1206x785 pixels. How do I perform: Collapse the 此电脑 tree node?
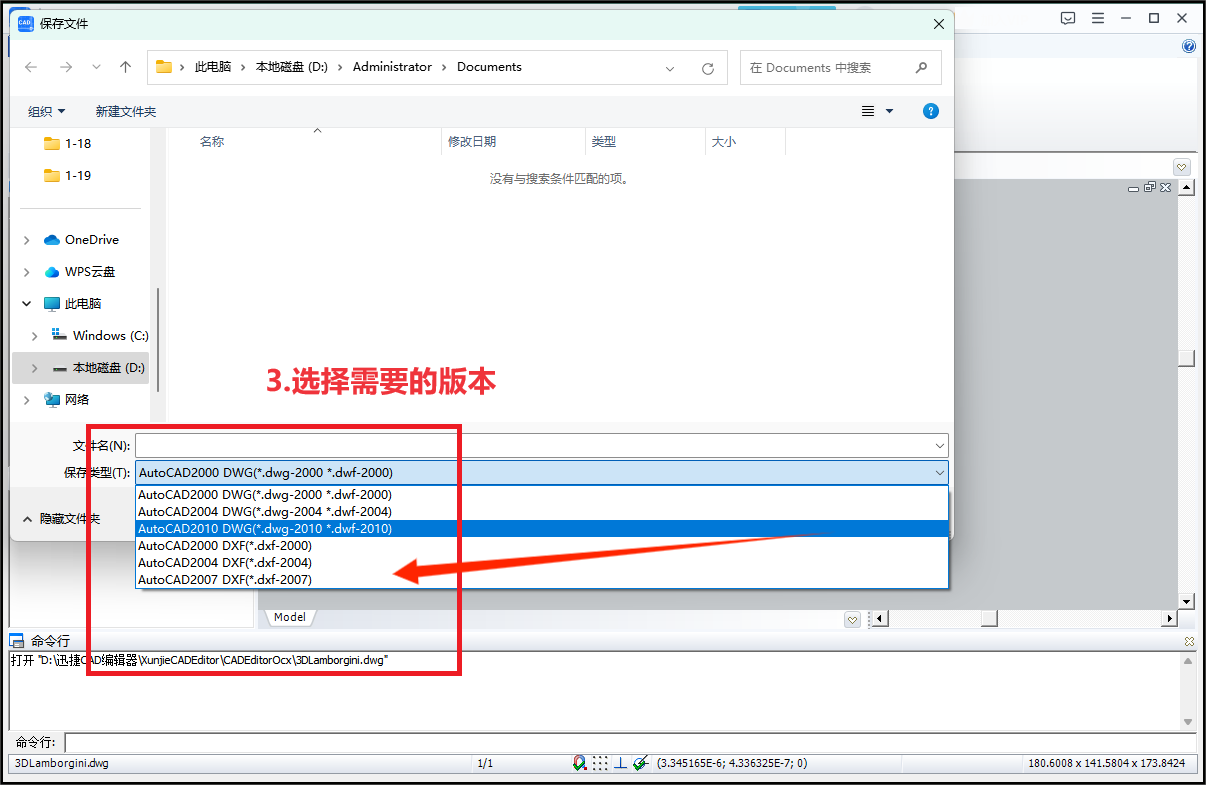click(x=26, y=304)
